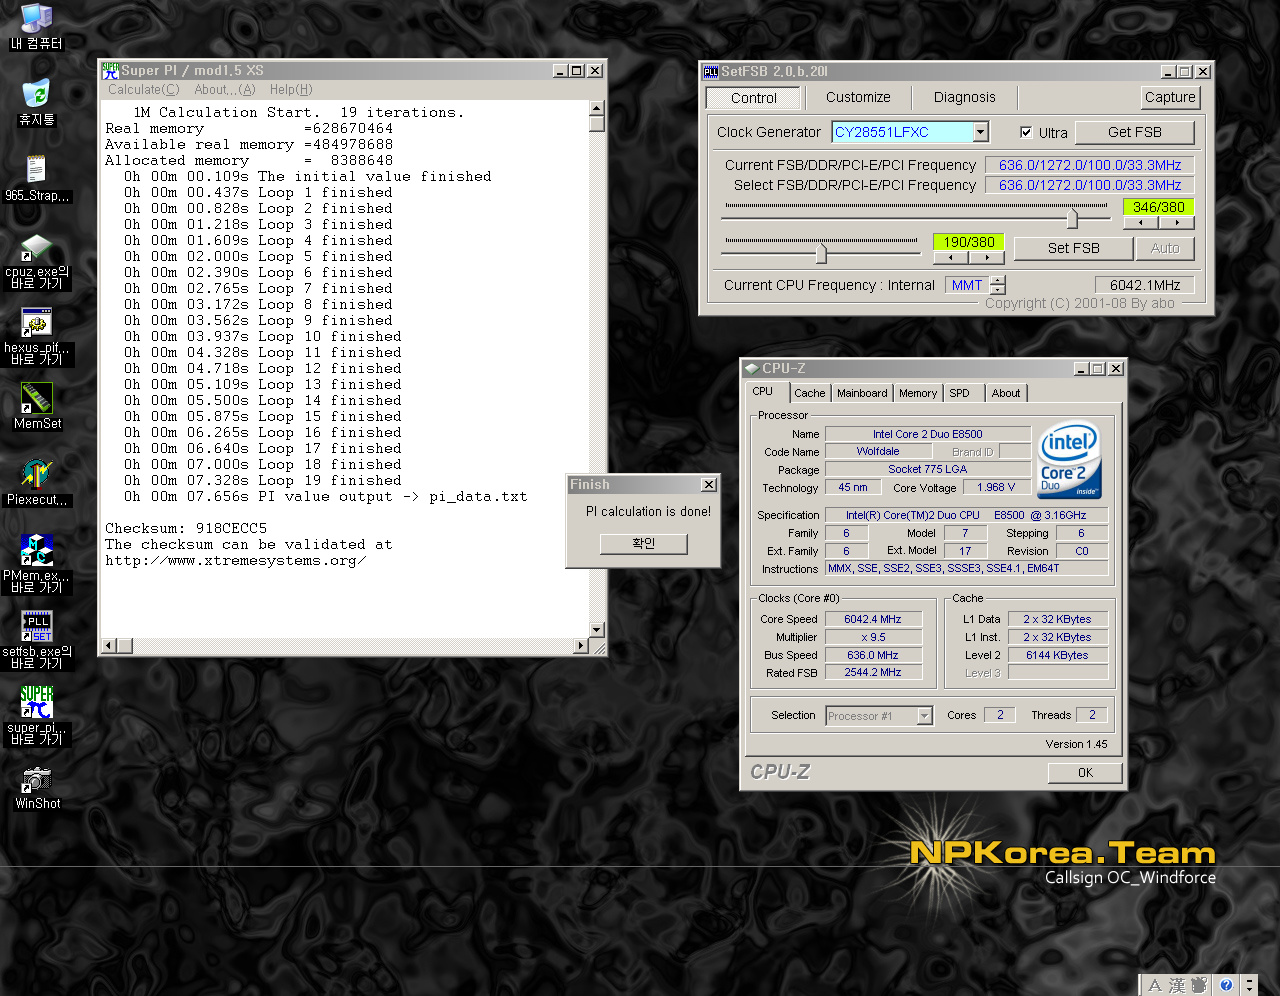The height and width of the screenshot is (996, 1280).
Task: Click the Super PI vertical scrollbar up arrow
Action: (x=597, y=108)
